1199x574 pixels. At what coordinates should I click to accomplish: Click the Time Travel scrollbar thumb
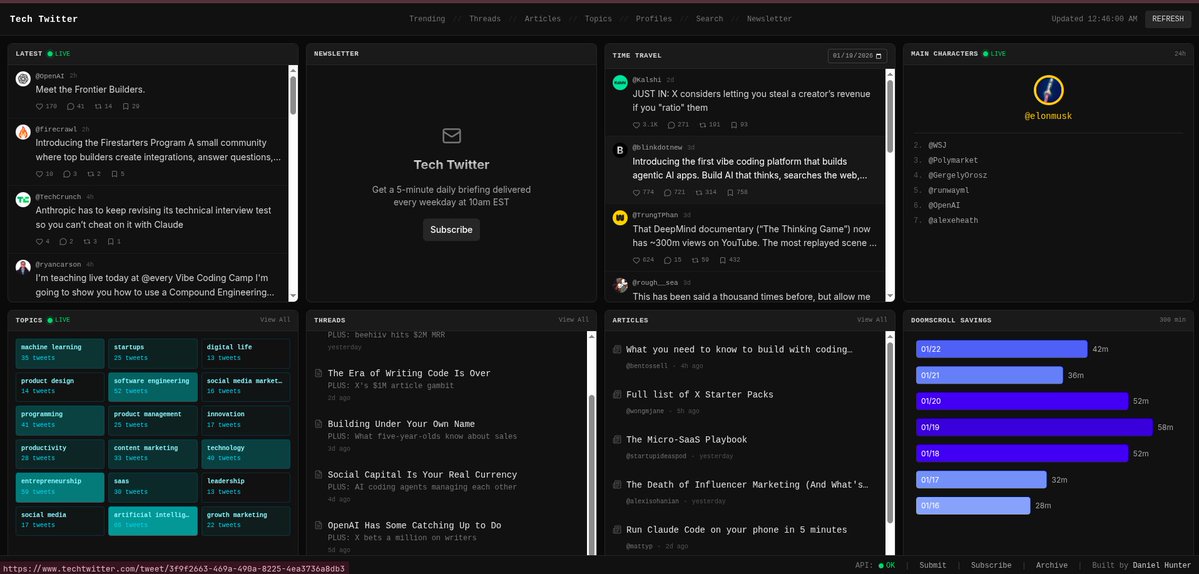click(889, 115)
